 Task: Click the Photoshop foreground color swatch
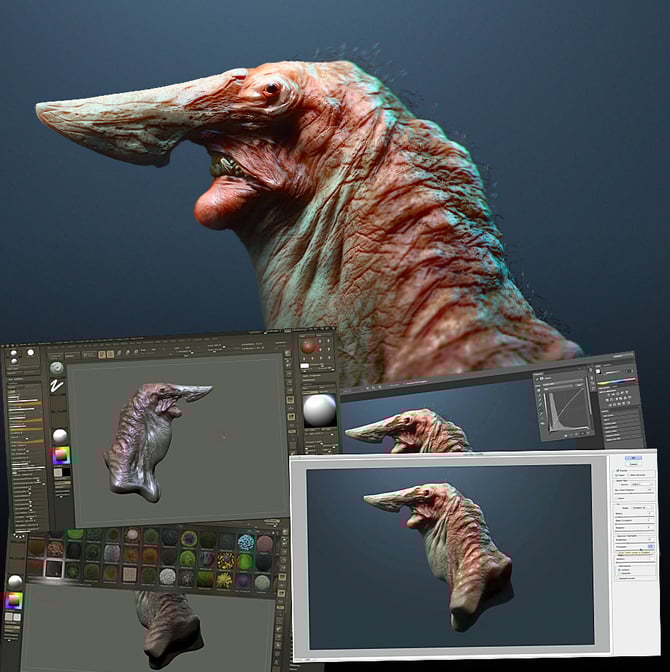pos(599,371)
